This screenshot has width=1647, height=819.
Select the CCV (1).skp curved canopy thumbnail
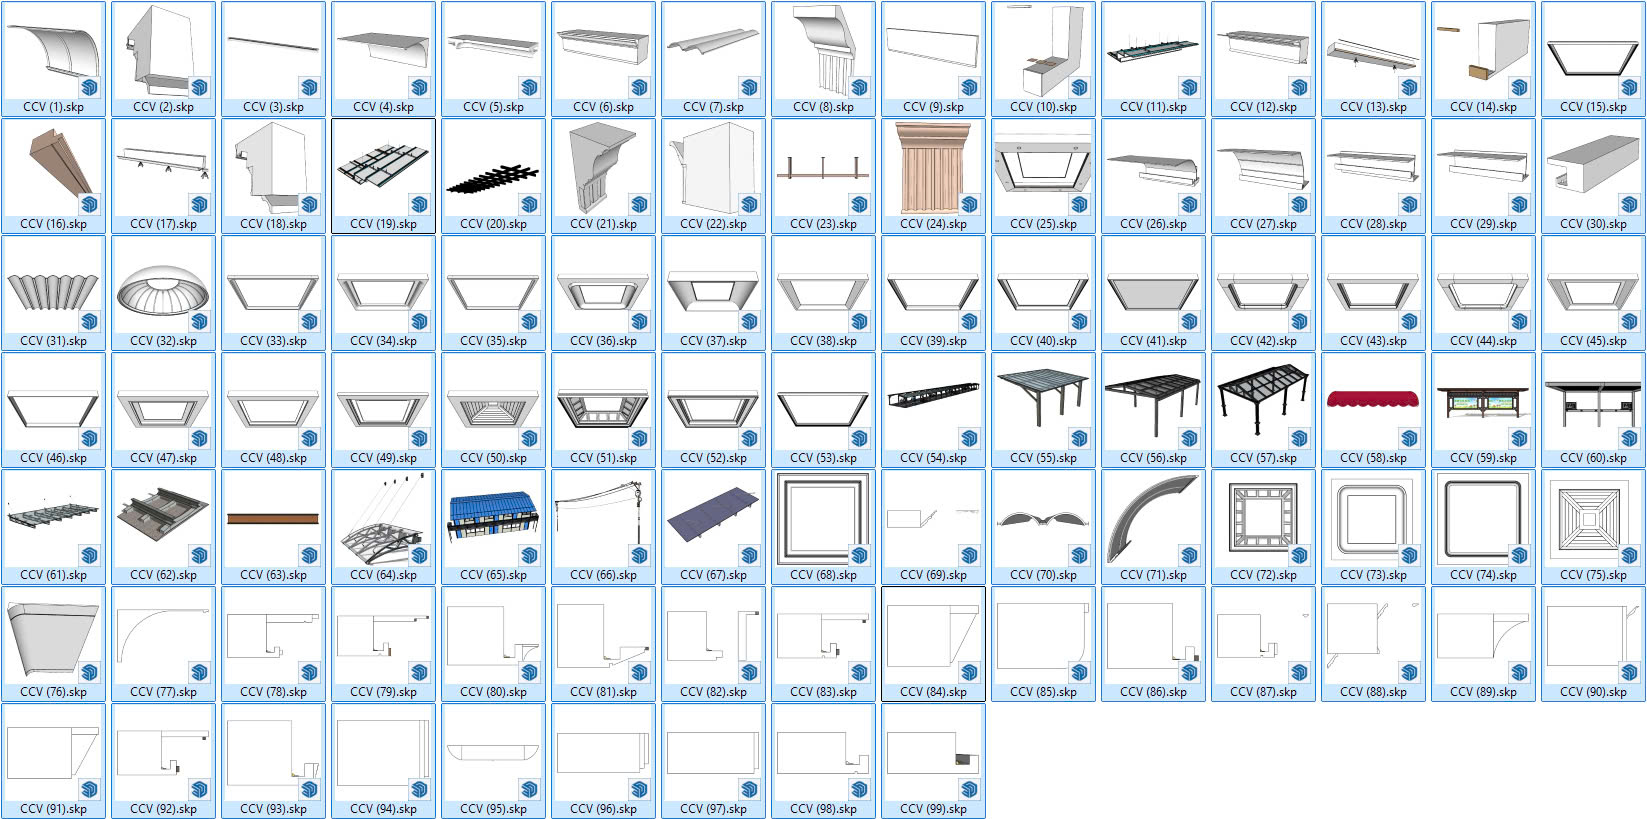53,52
